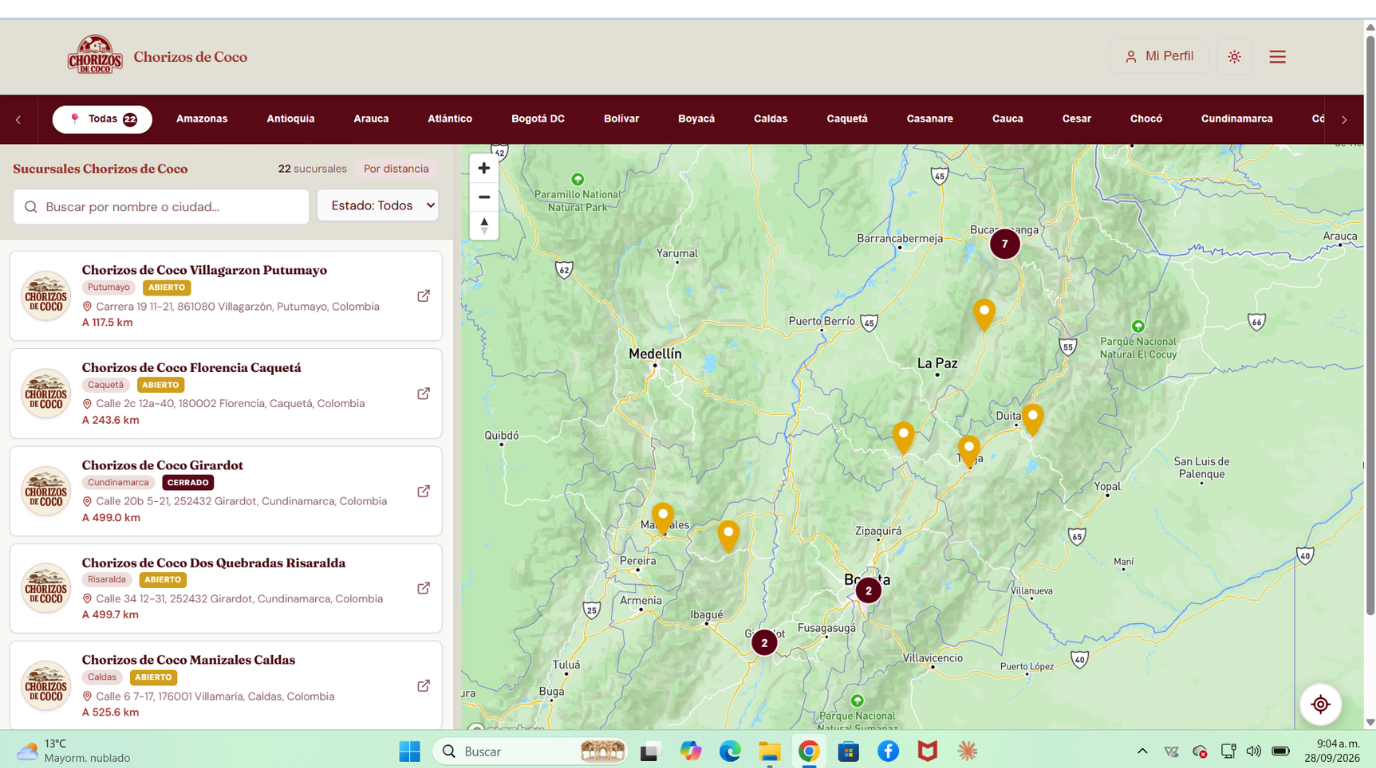Open Google Chrome from the taskbar

(809, 751)
